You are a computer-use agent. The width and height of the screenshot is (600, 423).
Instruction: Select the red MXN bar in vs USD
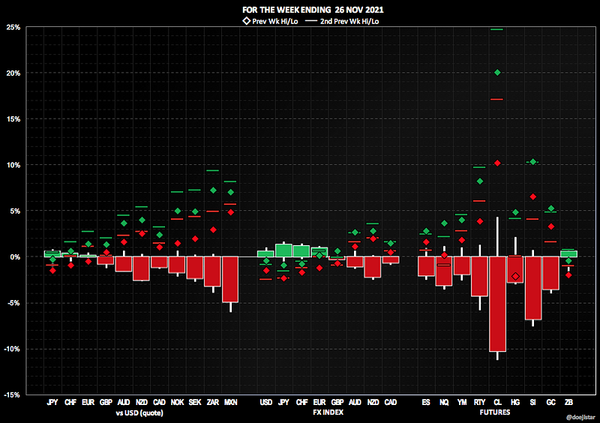point(230,279)
